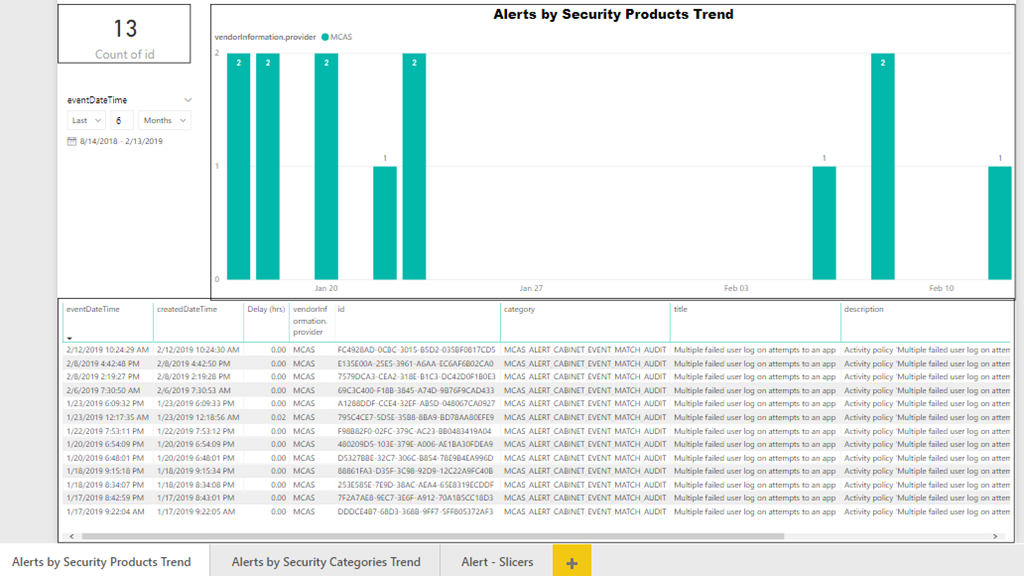Sort by createdDateTime column header
1024x576 pixels.
coord(187,310)
